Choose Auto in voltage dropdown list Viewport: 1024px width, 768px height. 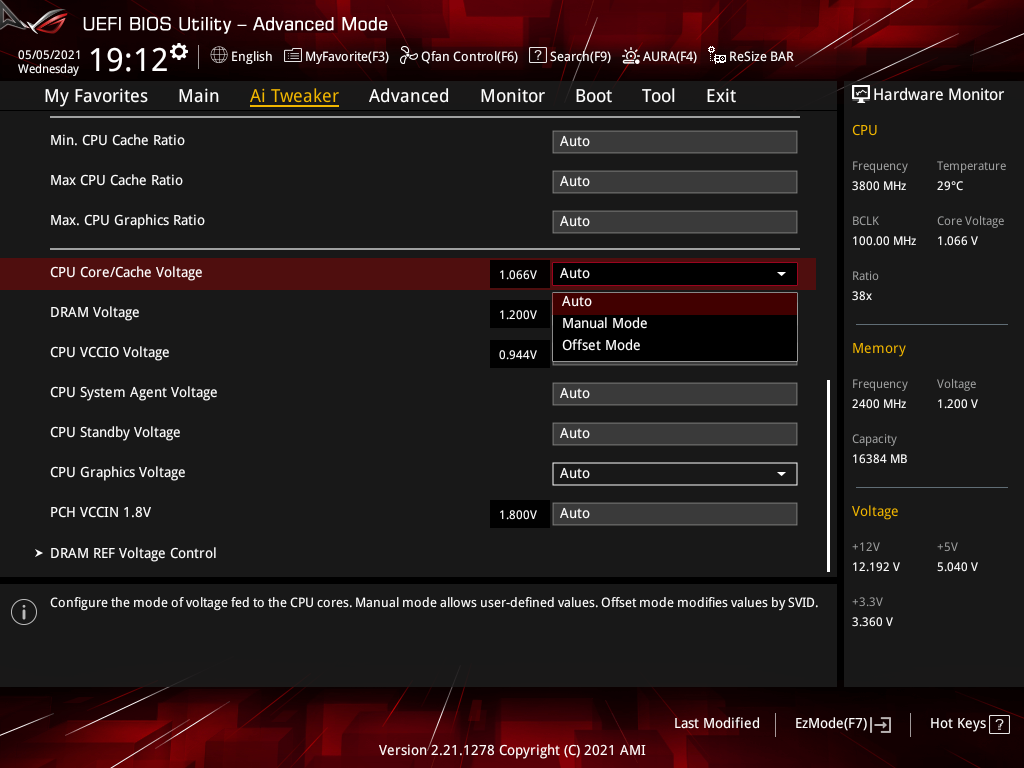[x=675, y=302]
